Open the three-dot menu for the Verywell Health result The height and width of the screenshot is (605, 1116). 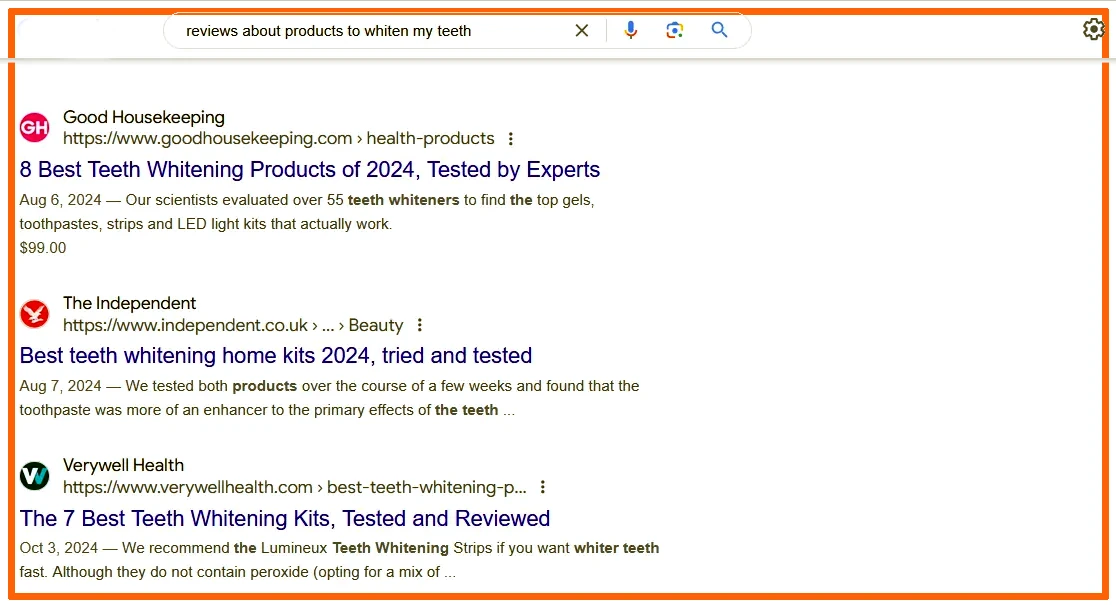click(543, 487)
